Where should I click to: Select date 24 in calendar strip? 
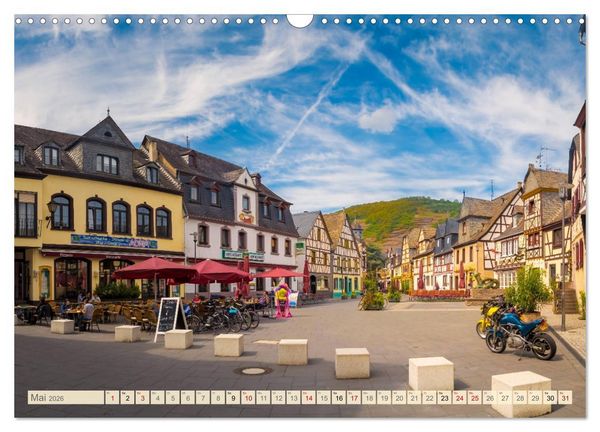click(460, 398)
